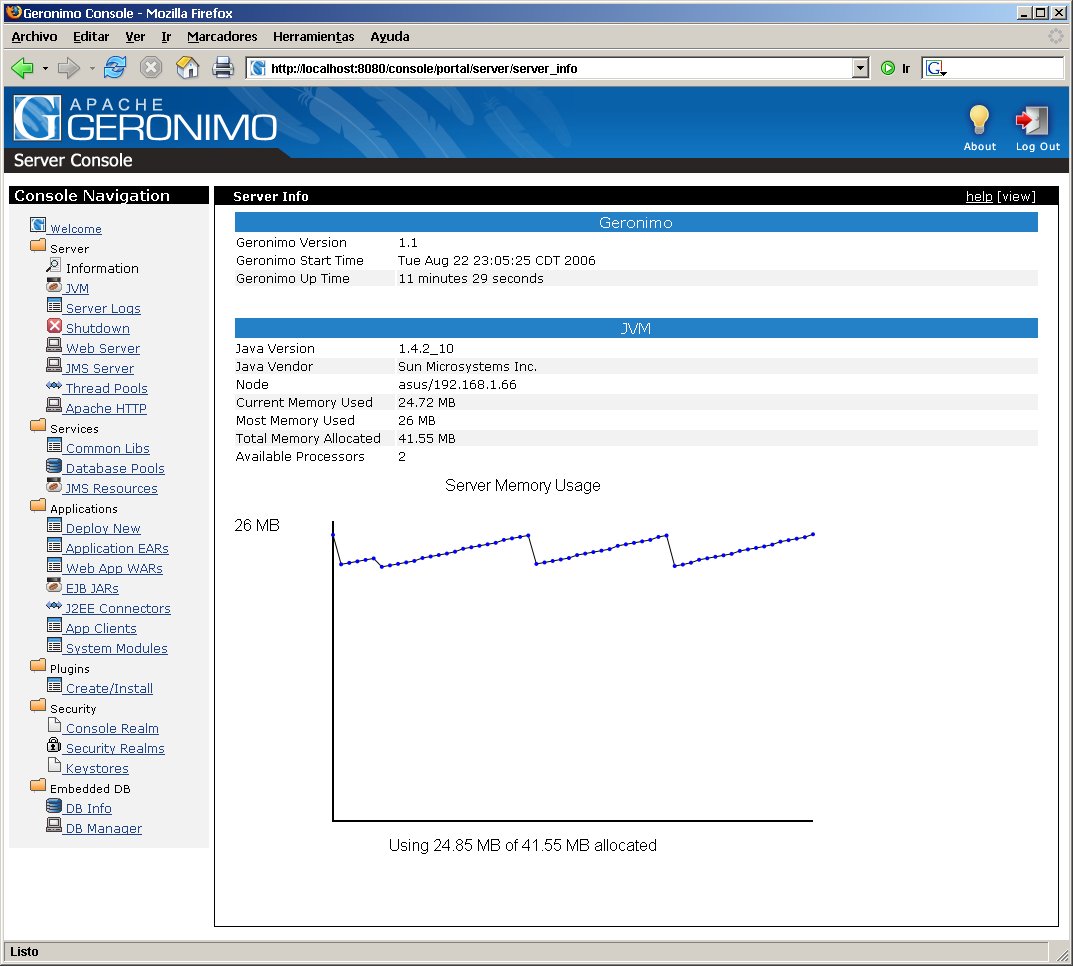Click the Server Memory Usage graph
1073x966 pixels.
pyautogui.click(x=572, y=669)
